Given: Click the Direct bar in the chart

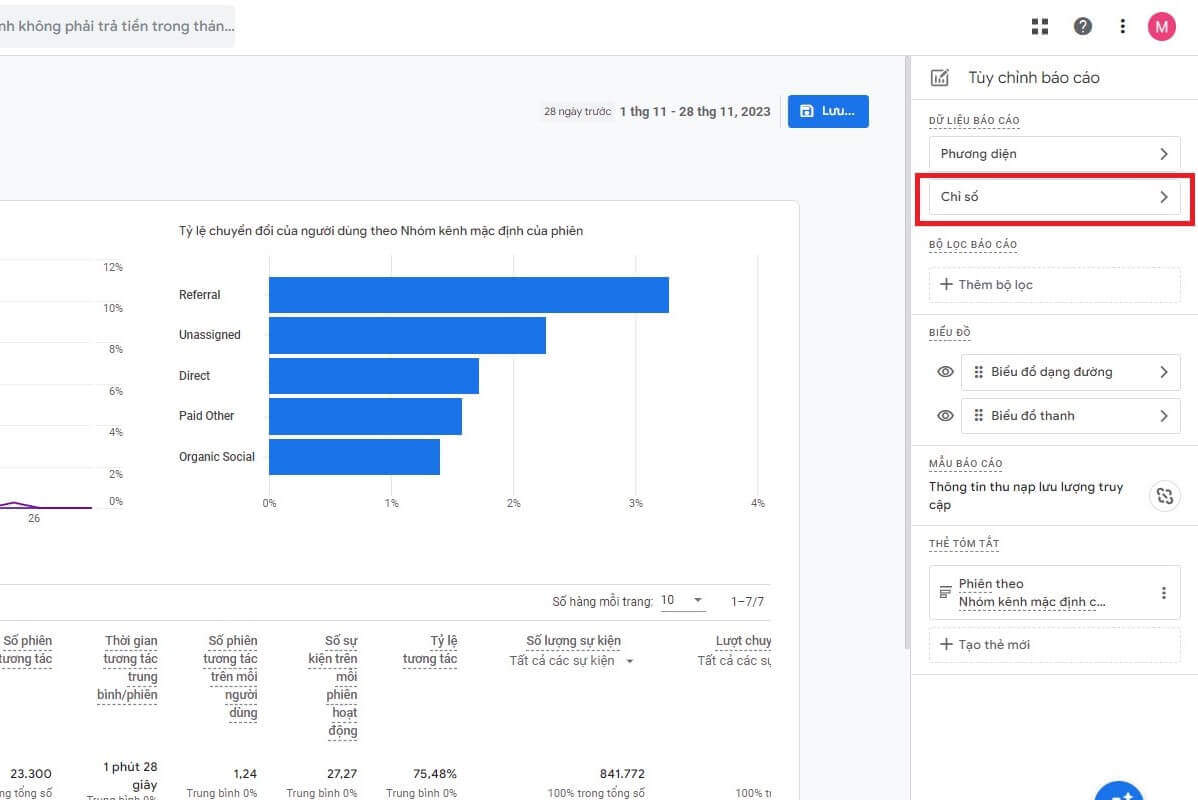Looking at the screenshot, I should [x=374, y=376].
